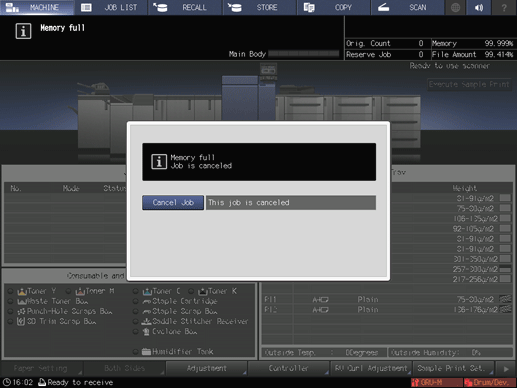Click the Outside Humidity field
Image resolution: width=517 pixels, height=388 pixels.
pos(450,353)
